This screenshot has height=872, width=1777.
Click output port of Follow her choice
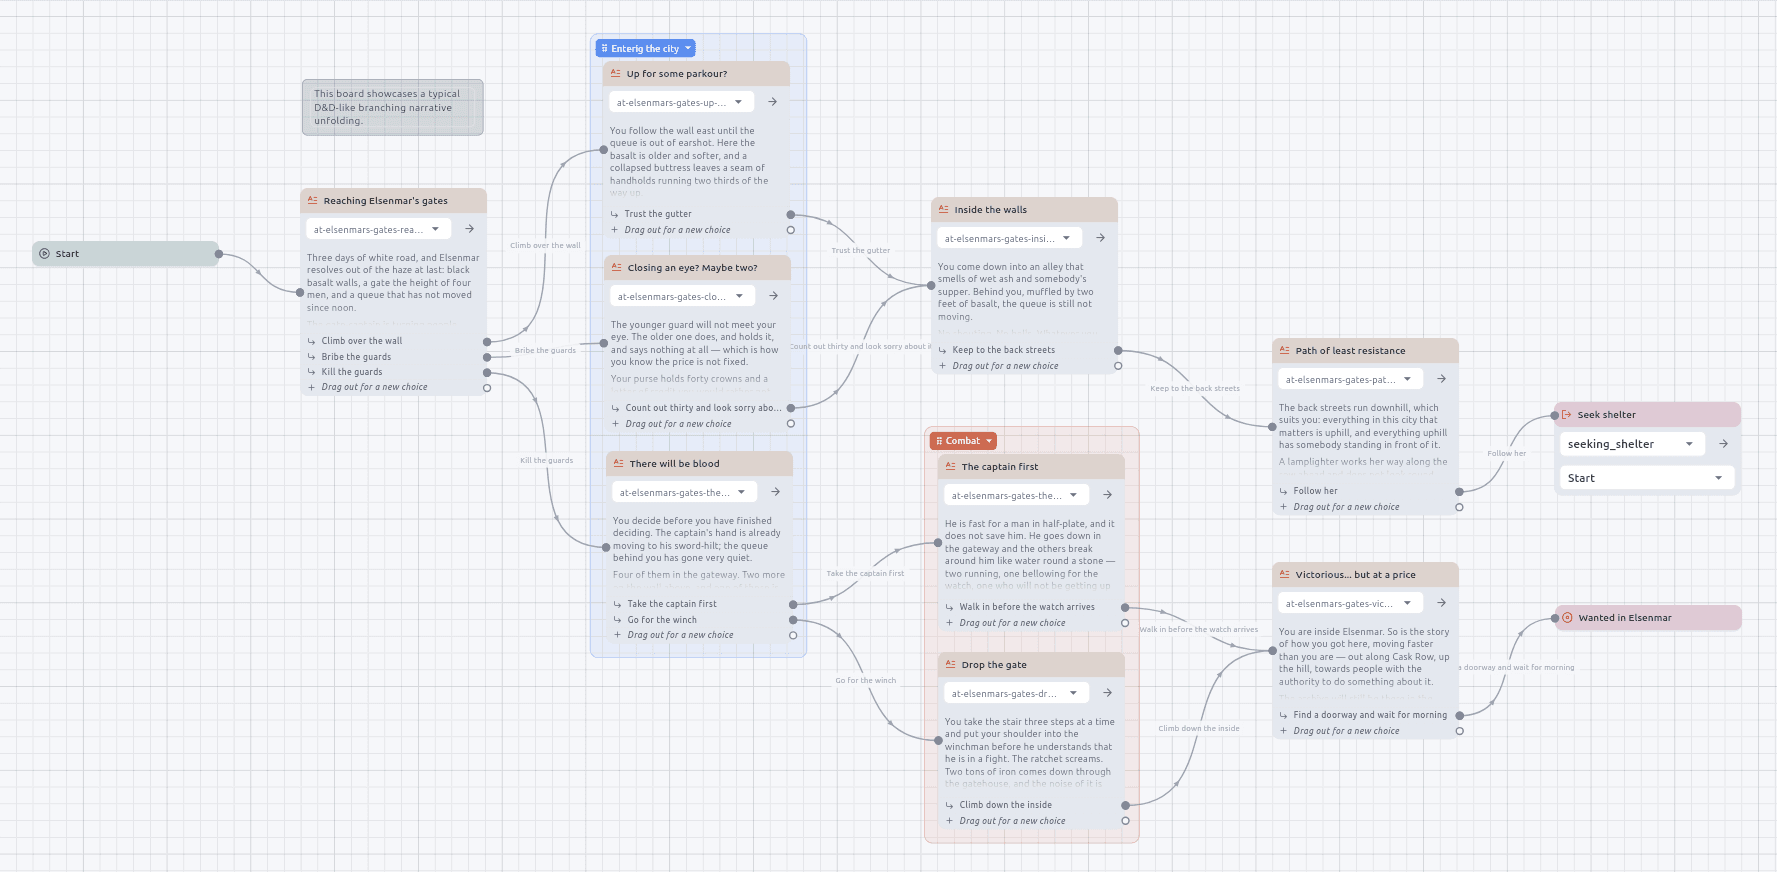coord(1459,491)
